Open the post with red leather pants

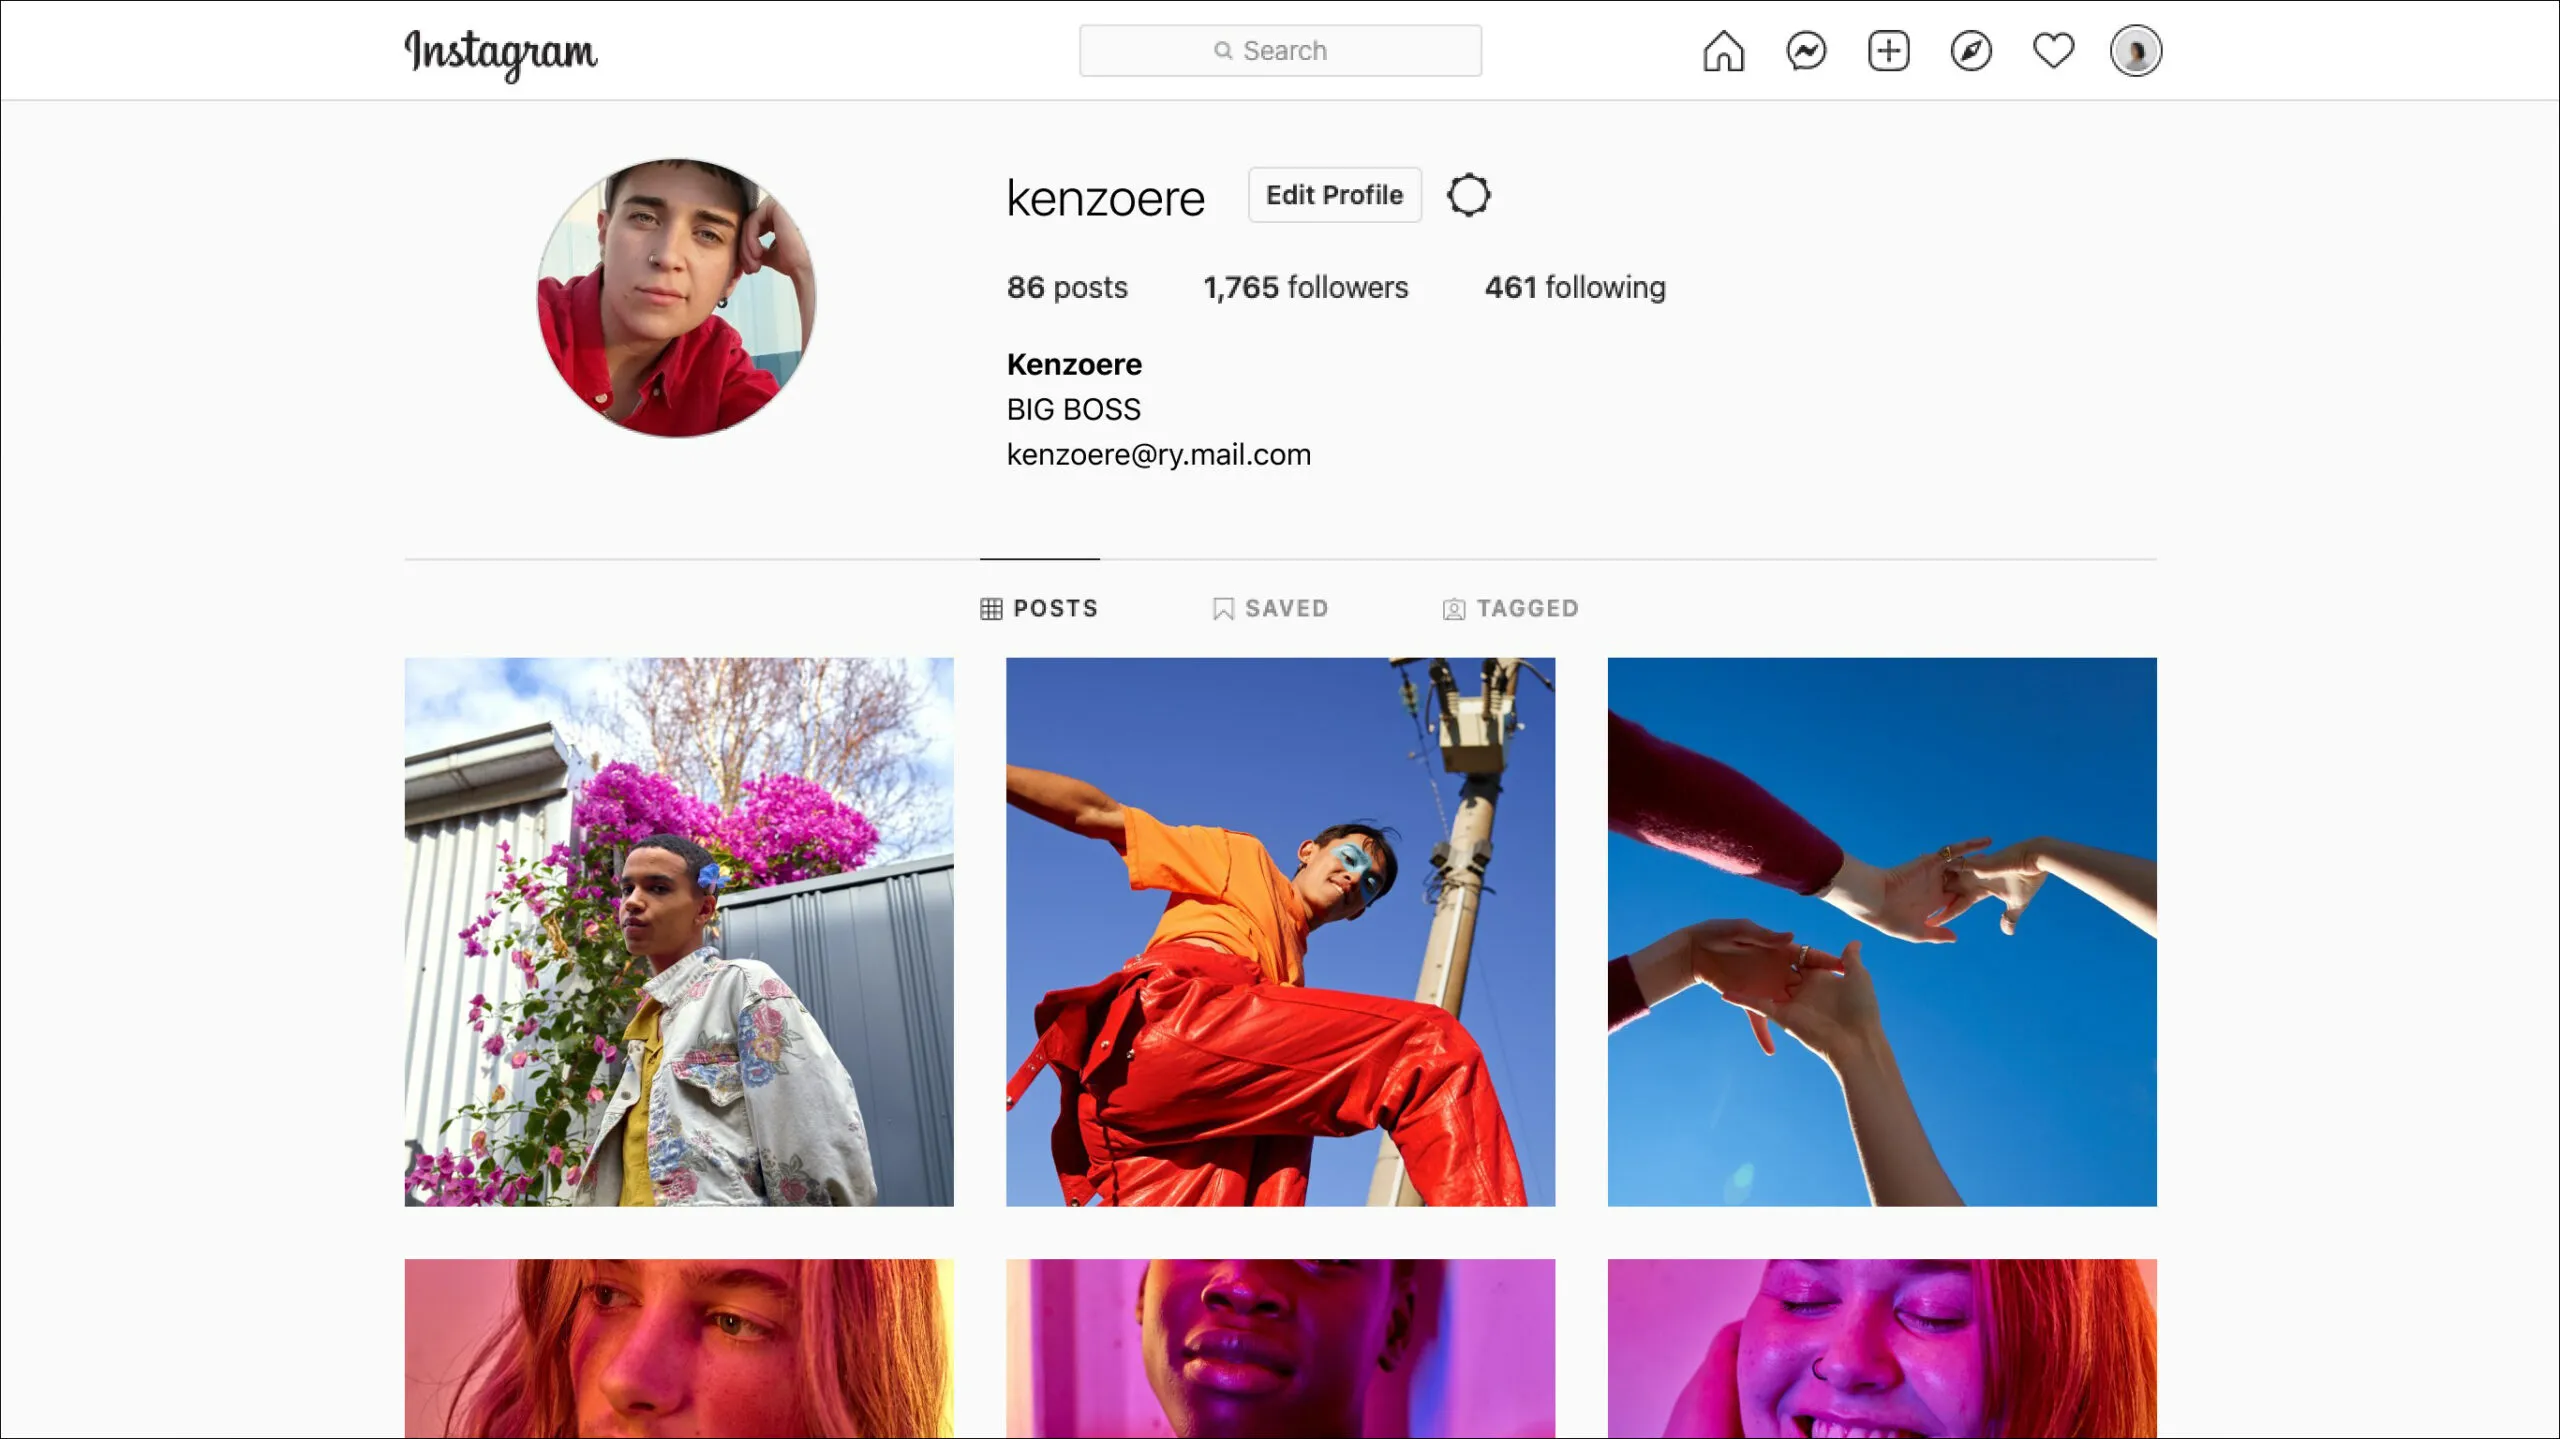click(1280, 931)
